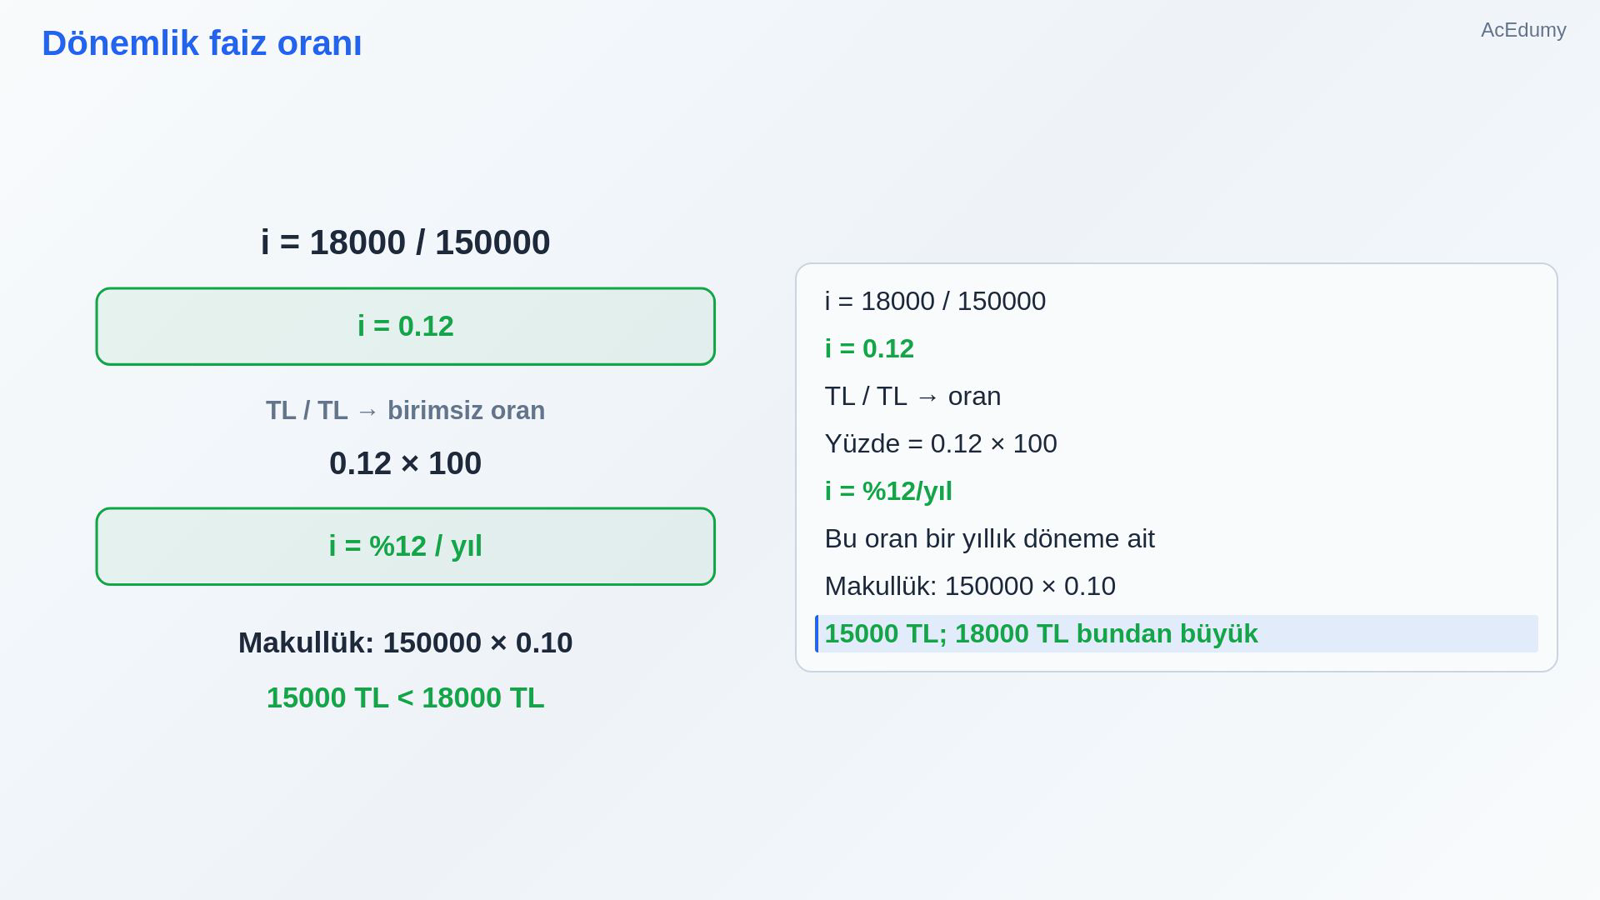Image resolution: width=1600 pixels, height=900 pixels.
Task: Click the gray note "TL / TL → birimsiz oran"
Action: point(405,411)
